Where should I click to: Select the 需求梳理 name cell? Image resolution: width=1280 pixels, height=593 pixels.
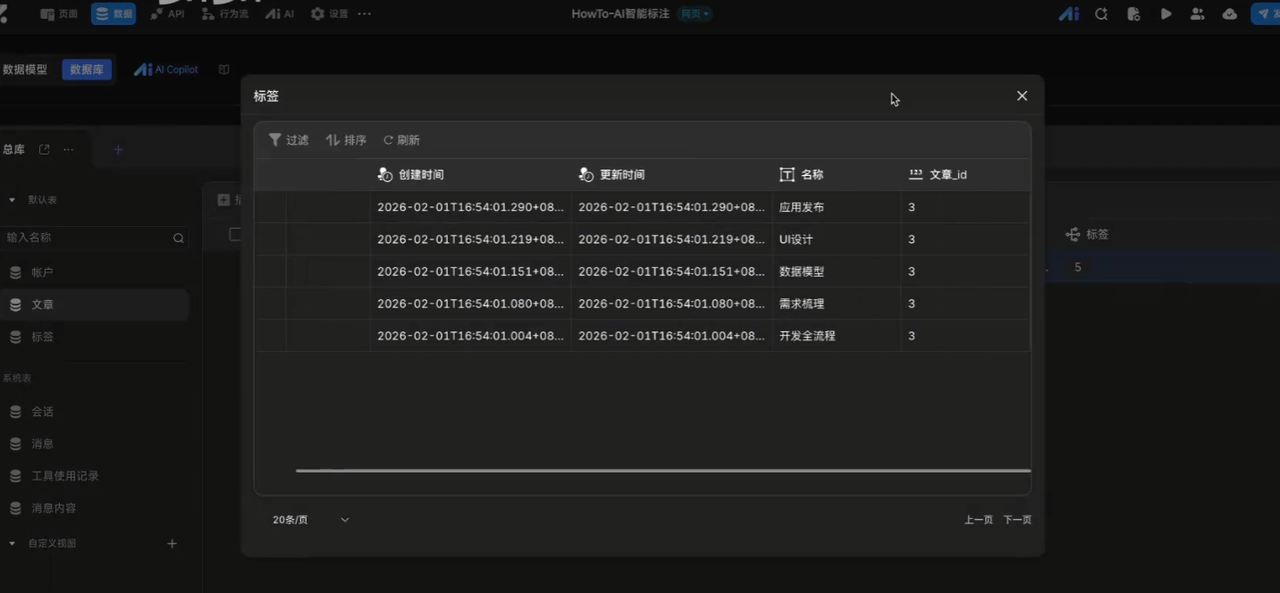point(836,303)
